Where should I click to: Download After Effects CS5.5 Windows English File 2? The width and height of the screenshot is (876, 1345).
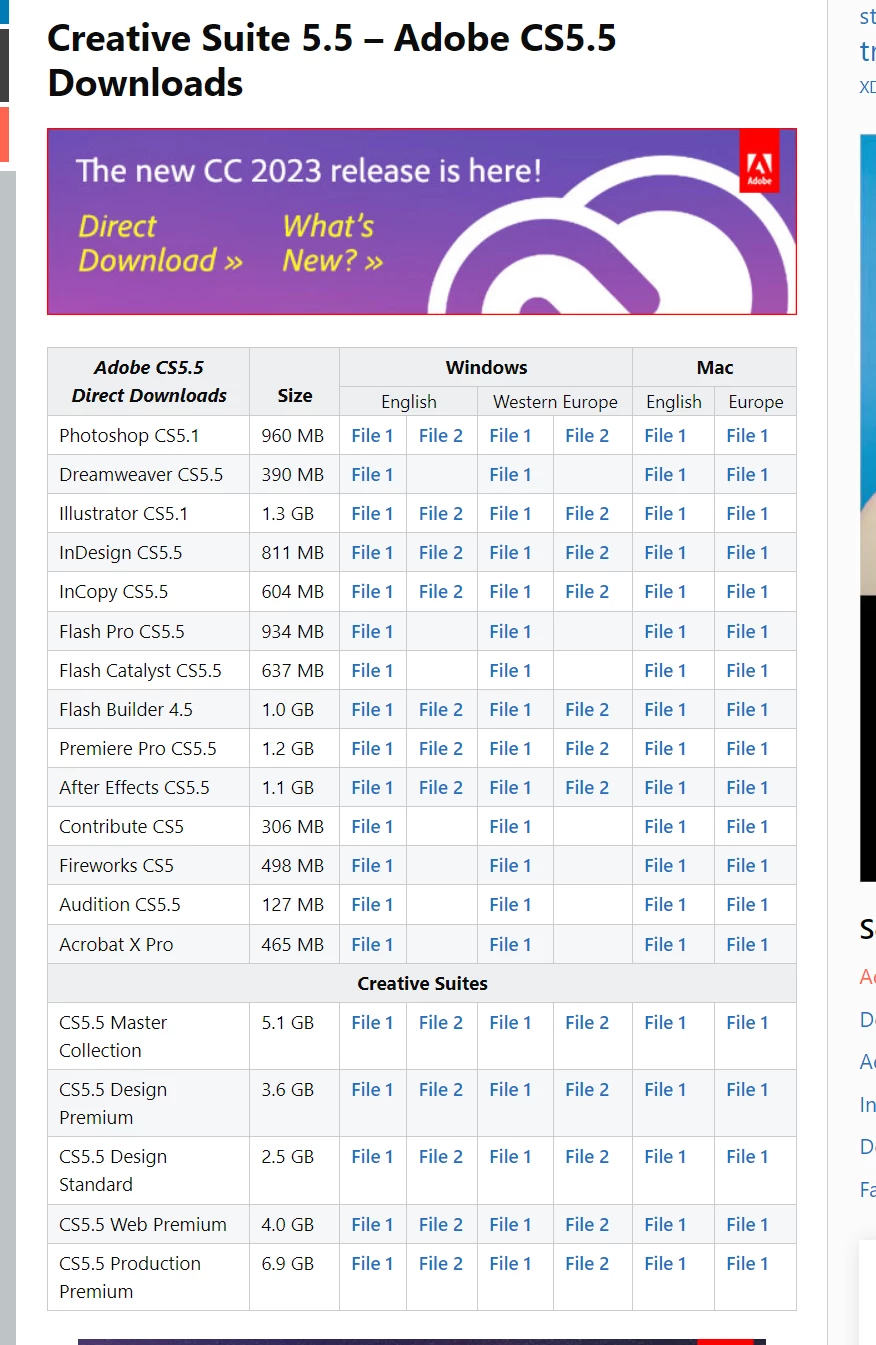(x=441, y=787)
